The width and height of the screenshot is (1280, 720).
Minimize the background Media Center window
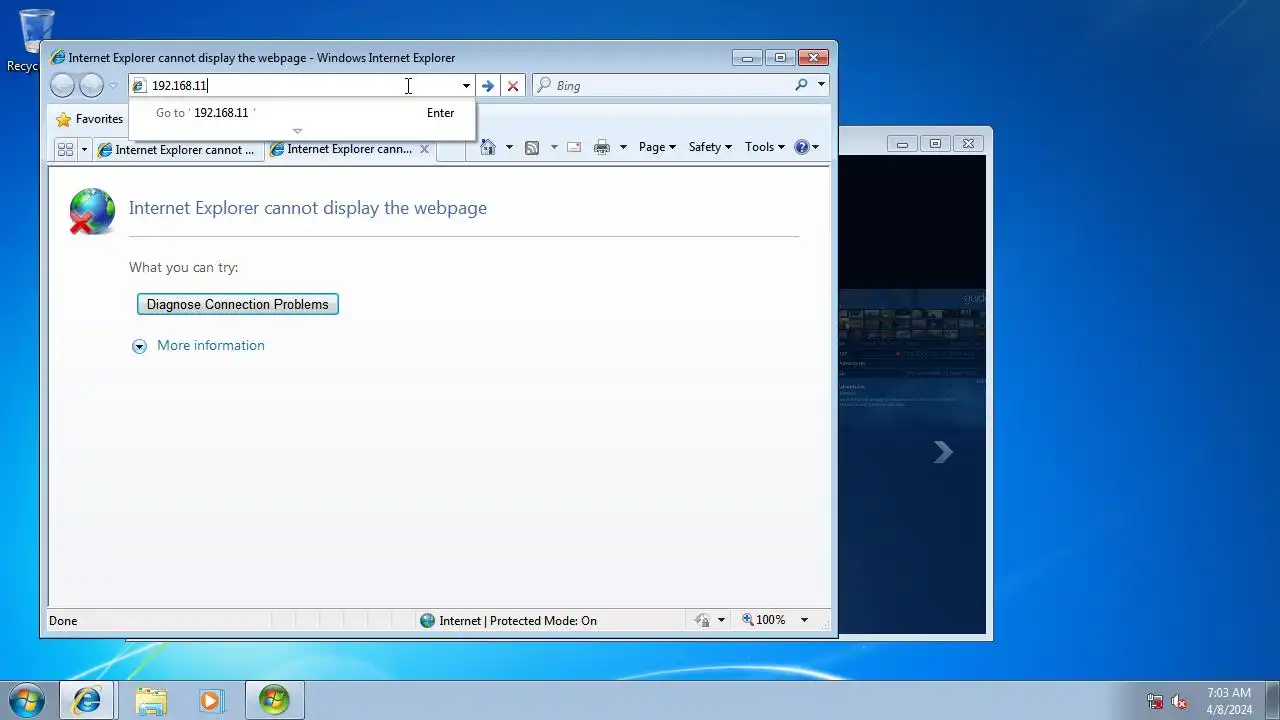tap(902, 144)
